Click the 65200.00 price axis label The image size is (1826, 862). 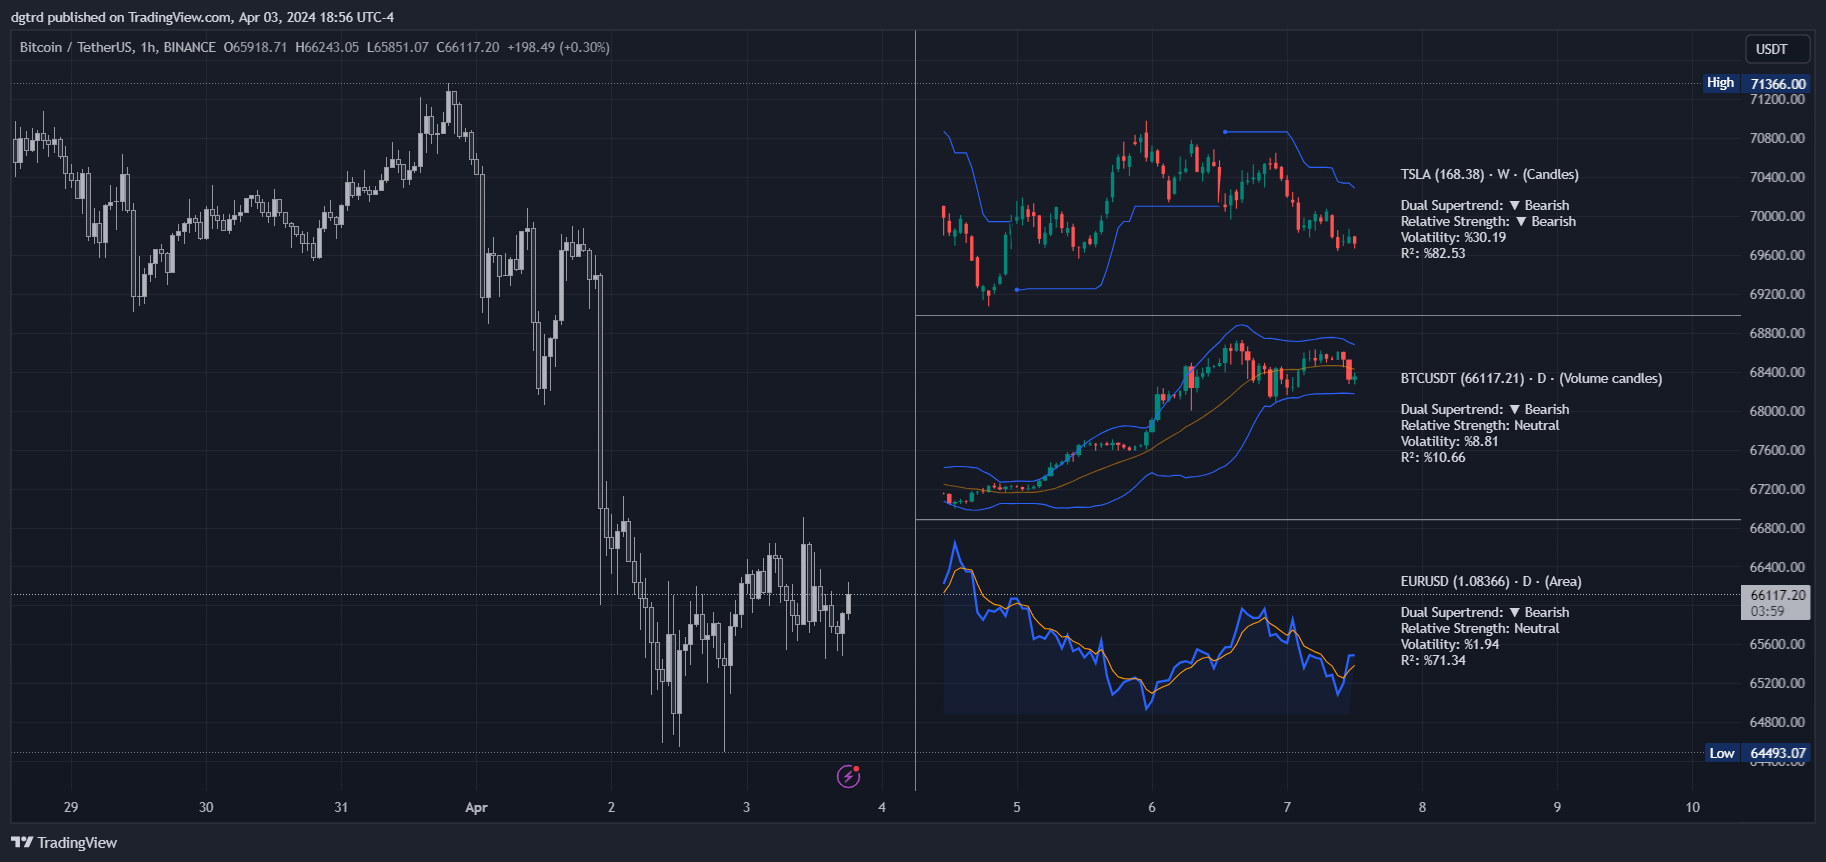click(1777, 683)
